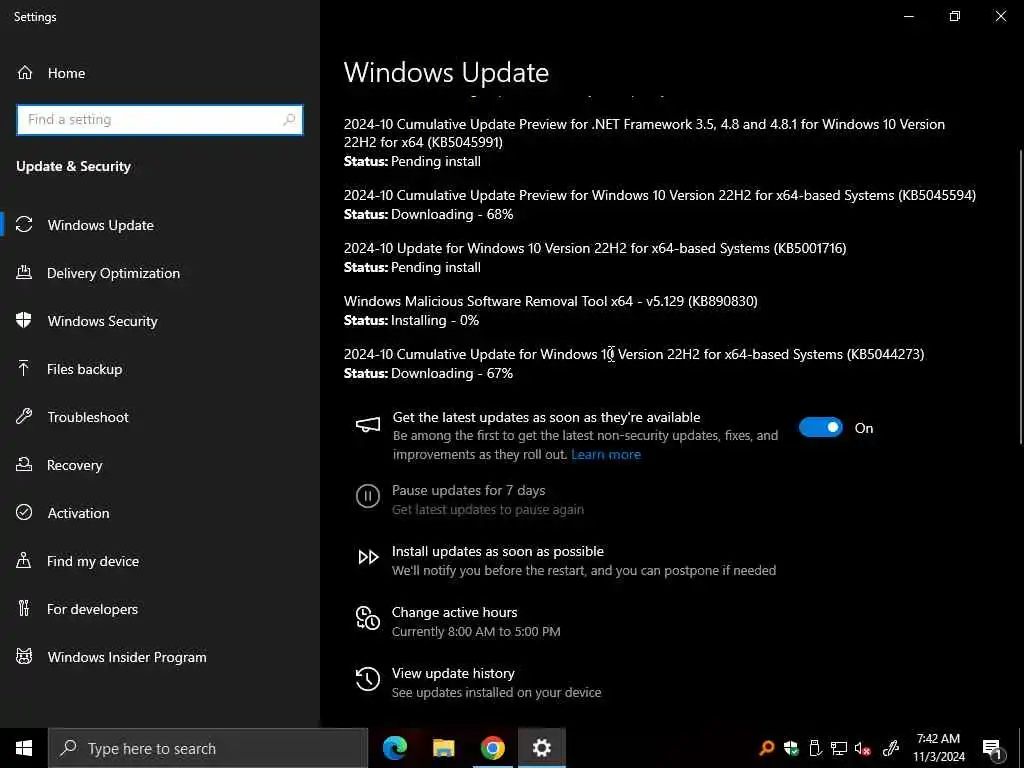Click the Activation checkmark icon

[24, 513]
